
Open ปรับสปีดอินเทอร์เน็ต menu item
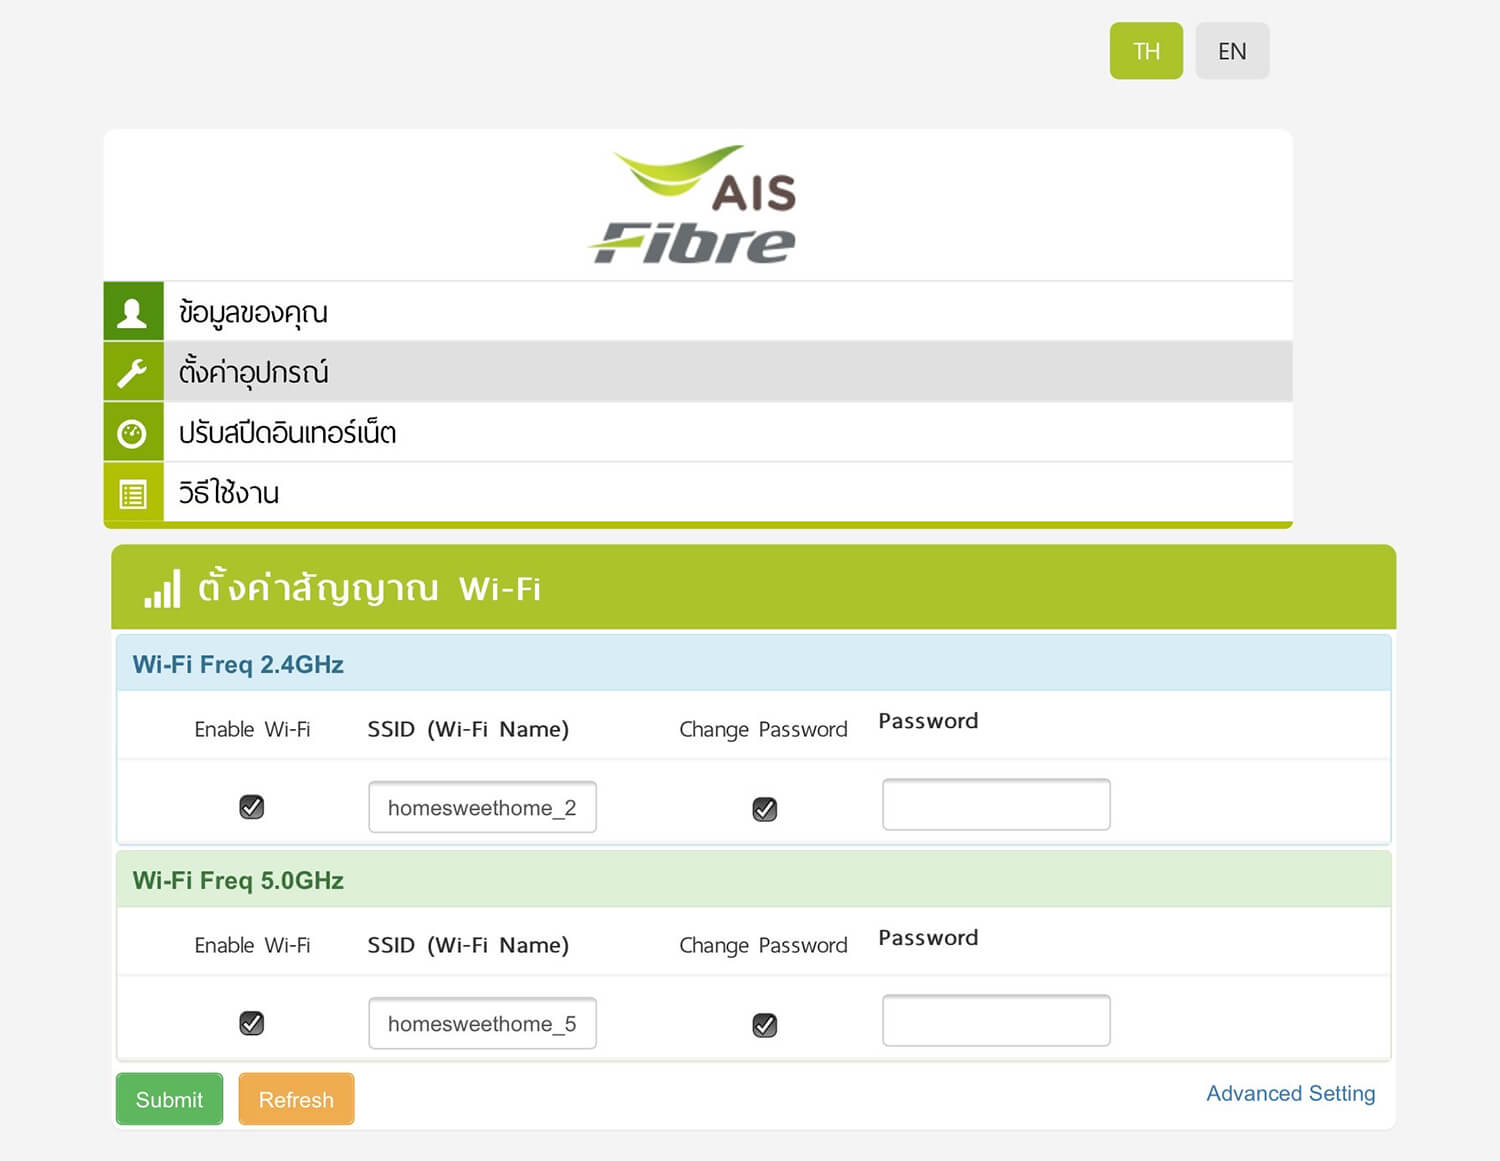pos(287,433)
